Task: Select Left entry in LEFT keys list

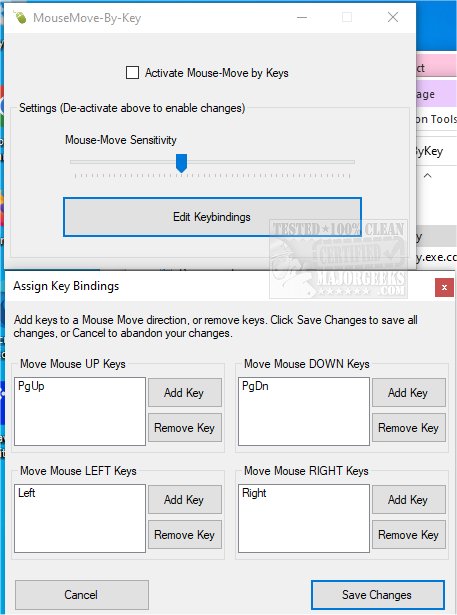Action: [27, 493]
